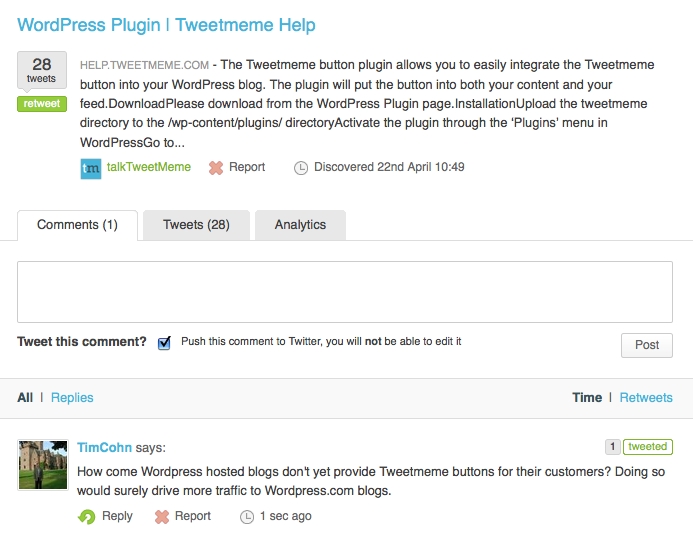The width and height of the screenshot is (693, 540).
Task: Click the clock icon next to 1 sec ago
Action: [x=247, y=517]
